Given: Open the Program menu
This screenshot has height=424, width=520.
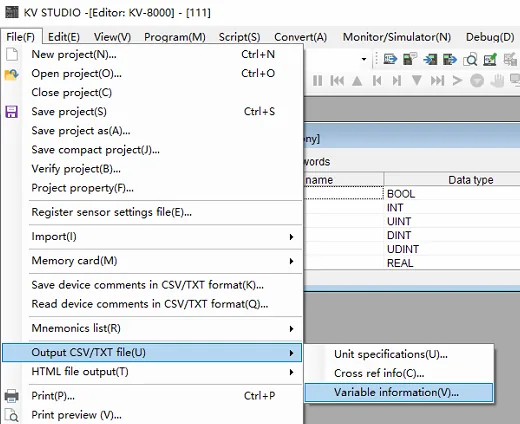Looking at the screenshot, I should click(175, 37).
